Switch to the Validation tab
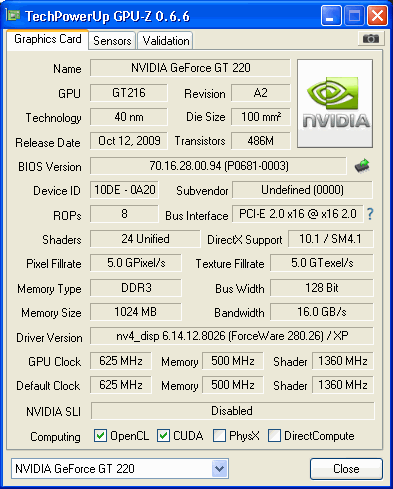Screen dimensions: 393x489 pyautogui.click(x=166, y=41)
